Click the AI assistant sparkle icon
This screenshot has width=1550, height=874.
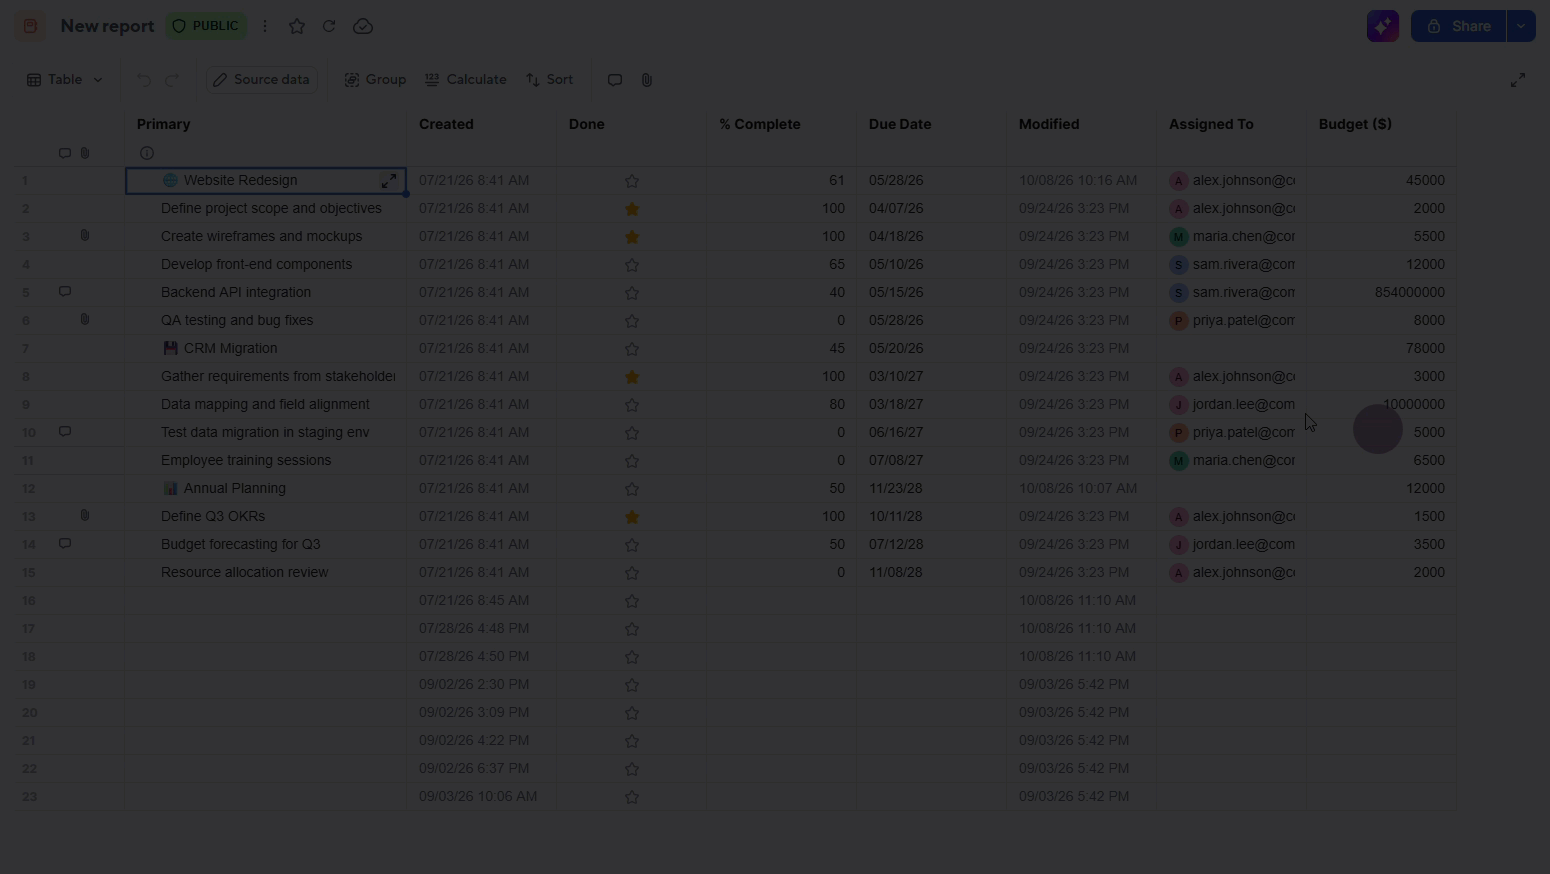[x=1383, y=26]
